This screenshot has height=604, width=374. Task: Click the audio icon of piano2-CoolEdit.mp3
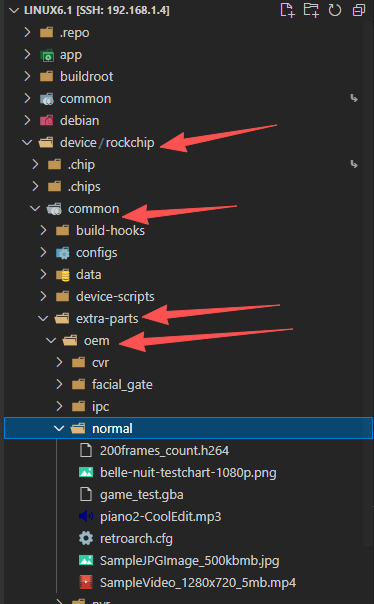tap(86, 516)
